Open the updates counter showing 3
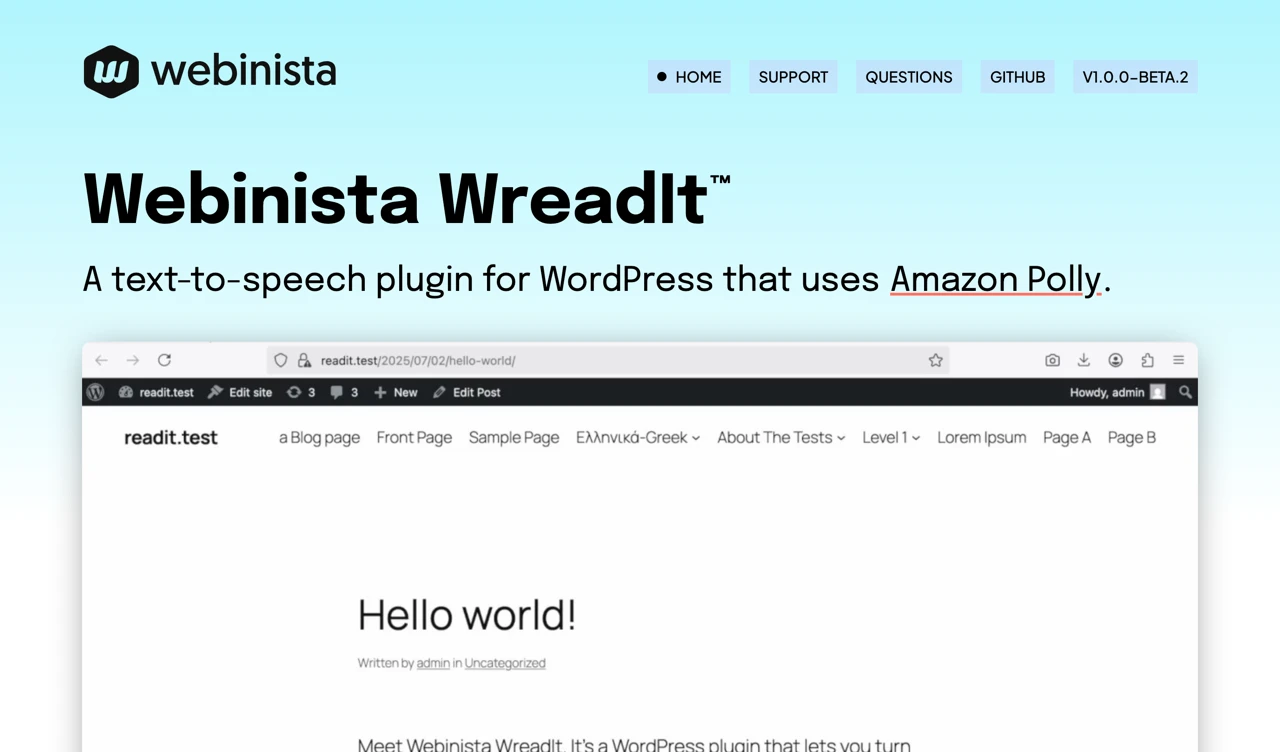This screenshot has width=1280, height=752. point(301,392)
